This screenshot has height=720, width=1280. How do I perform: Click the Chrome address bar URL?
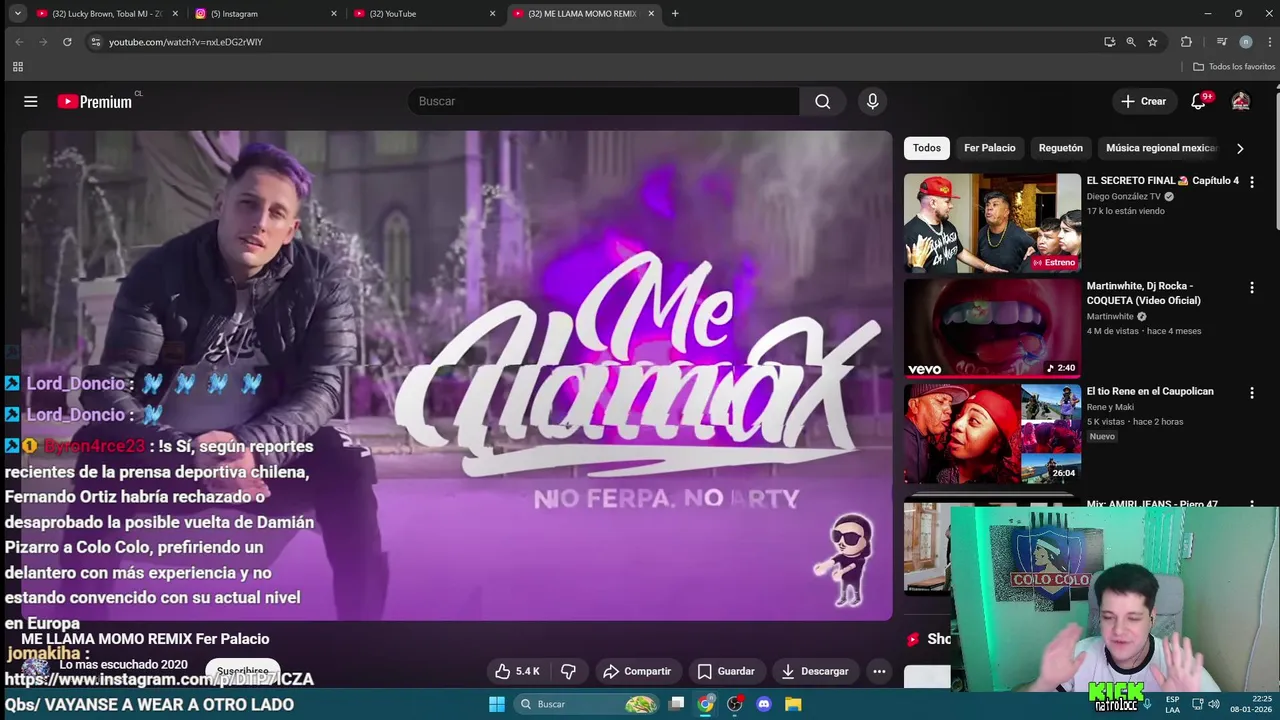point(185,42)
